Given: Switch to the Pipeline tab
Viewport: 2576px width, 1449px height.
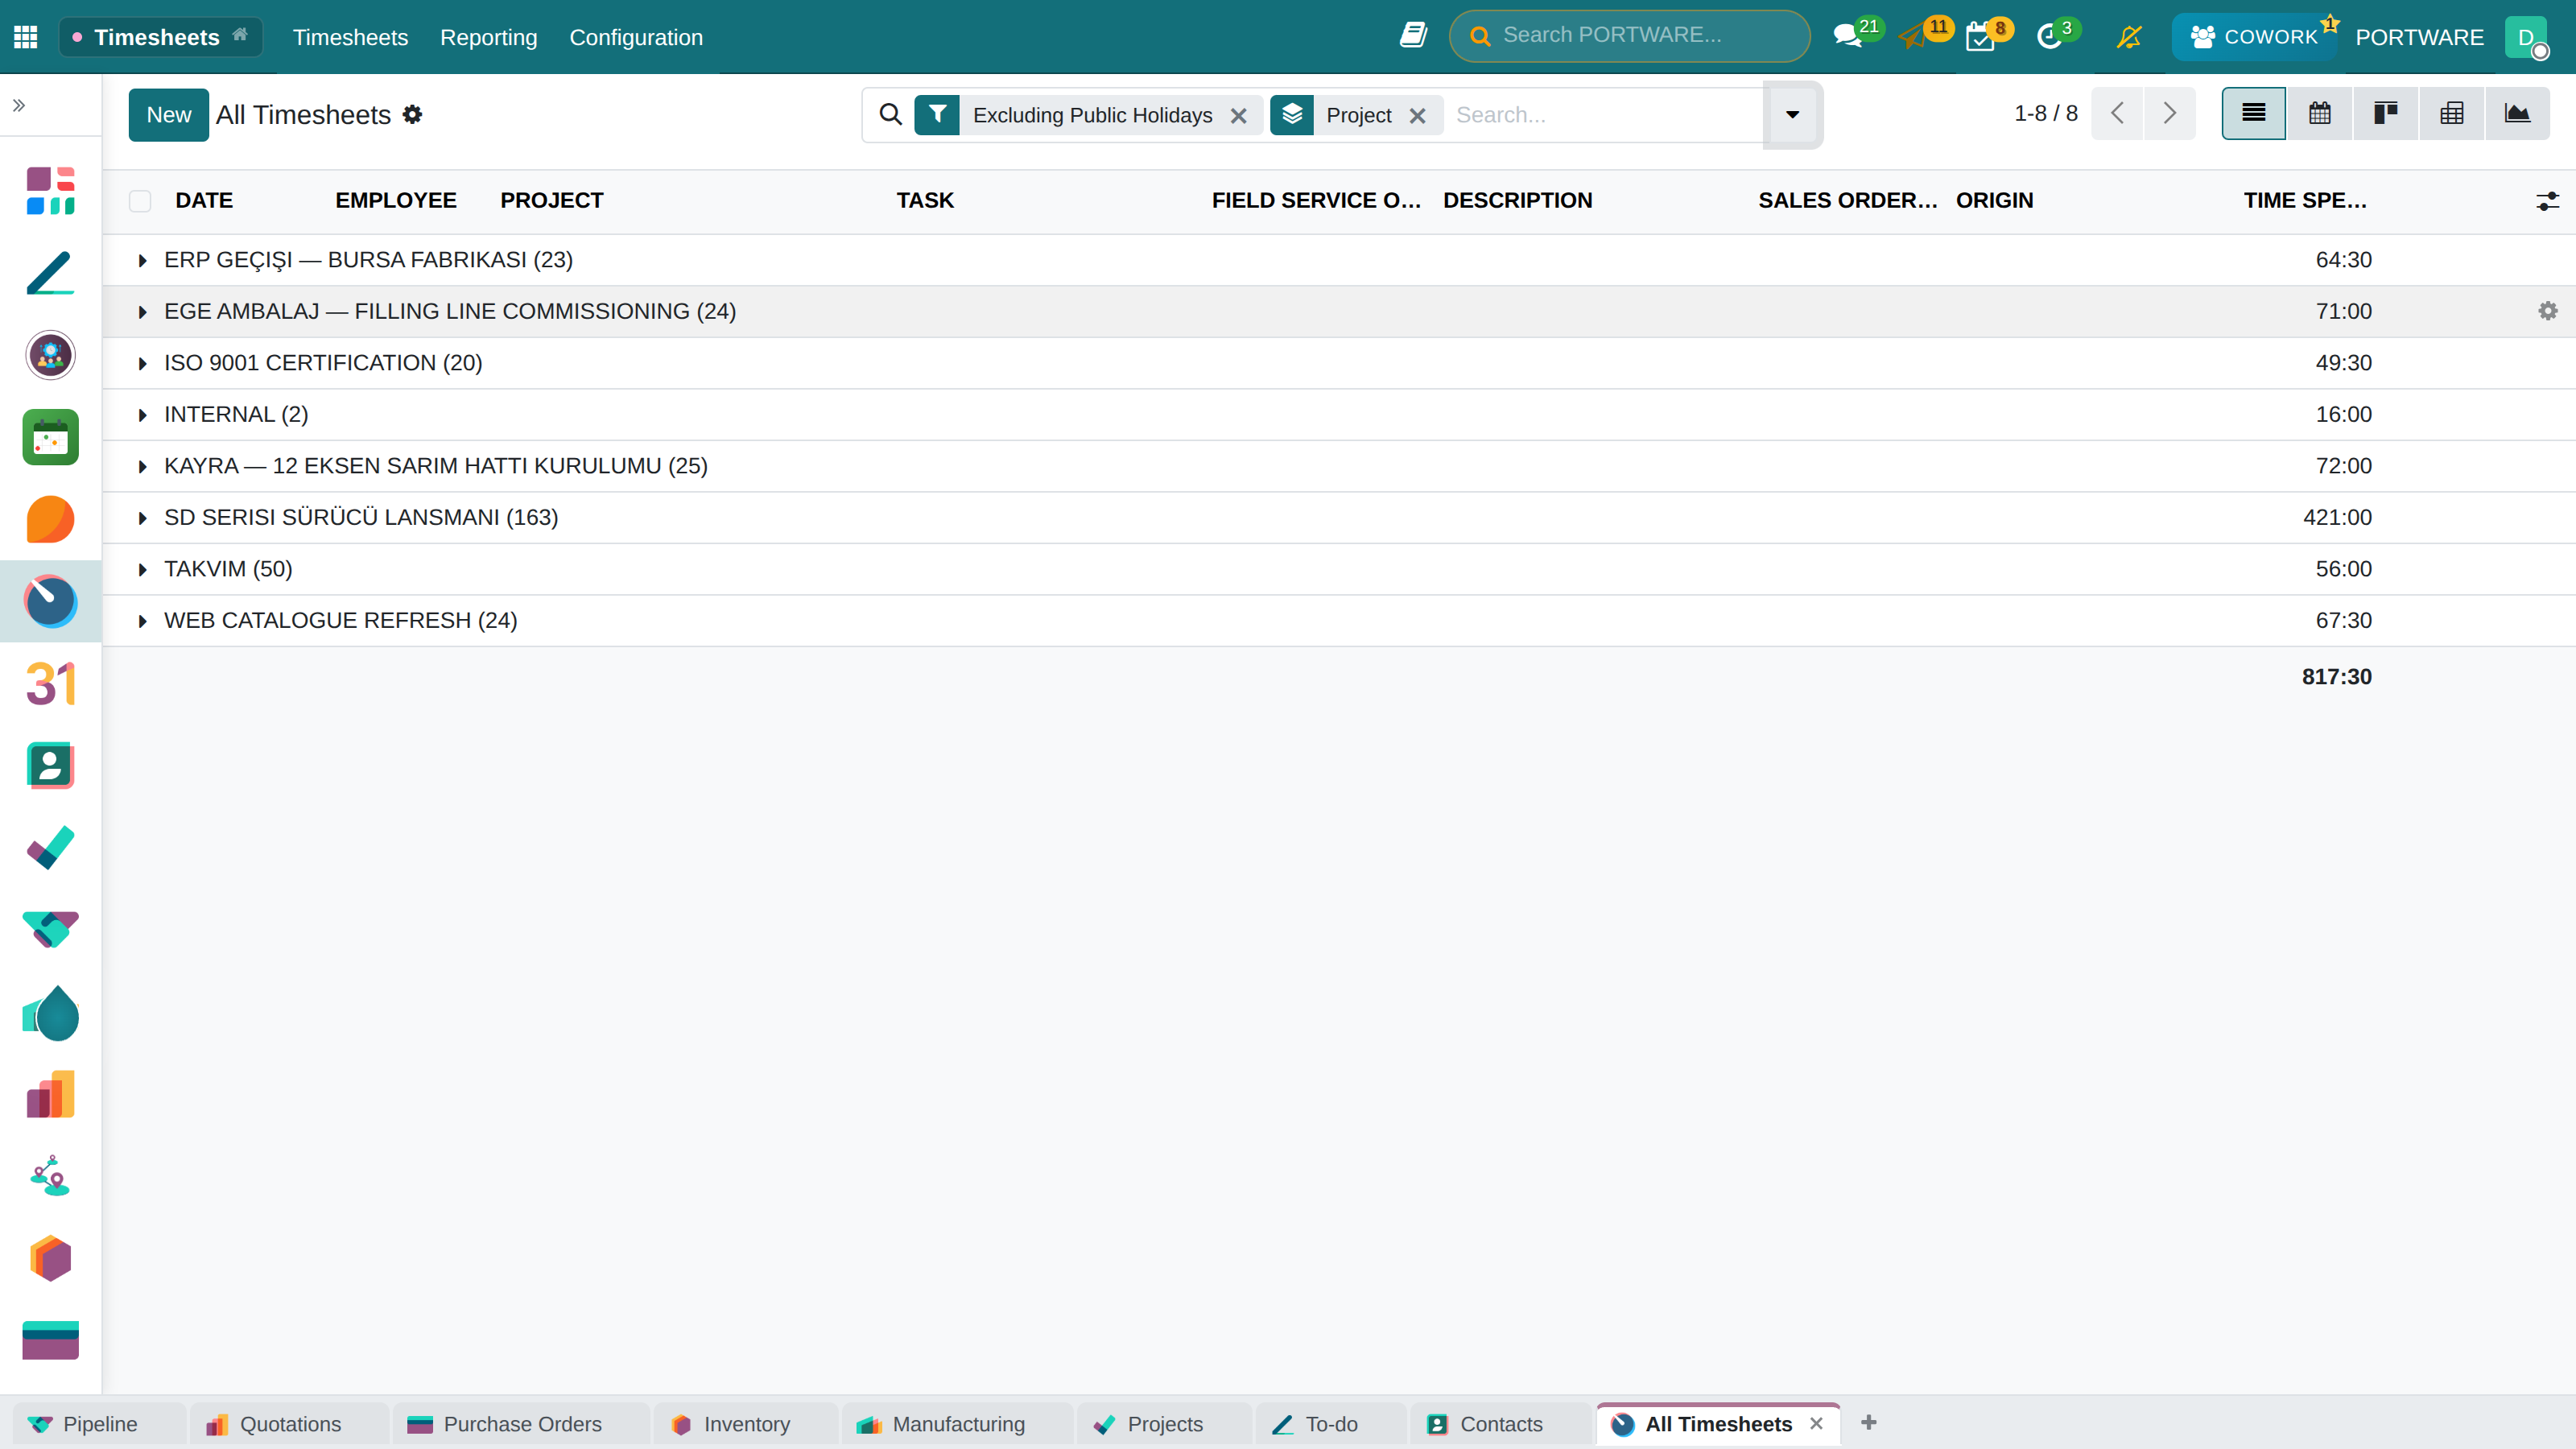Looking at the screenshot, I should click(x=99, y=1424).
